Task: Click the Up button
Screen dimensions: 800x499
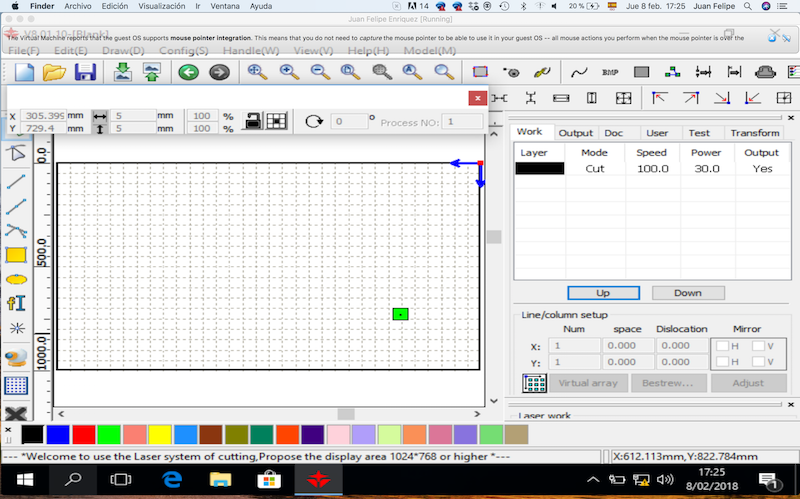Action: click(x=603, y=293)
